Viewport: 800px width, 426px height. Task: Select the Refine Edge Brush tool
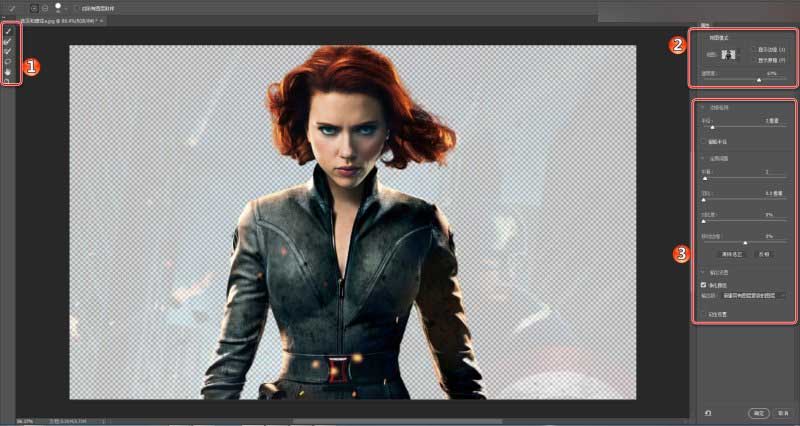point(8,41)
